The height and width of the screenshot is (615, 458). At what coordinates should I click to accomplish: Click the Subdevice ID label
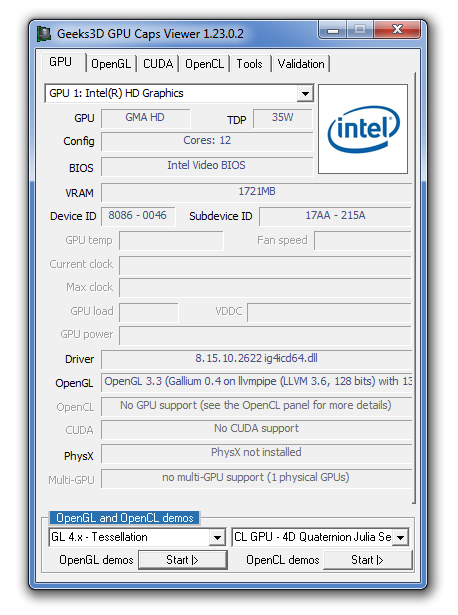coord(220,217)
